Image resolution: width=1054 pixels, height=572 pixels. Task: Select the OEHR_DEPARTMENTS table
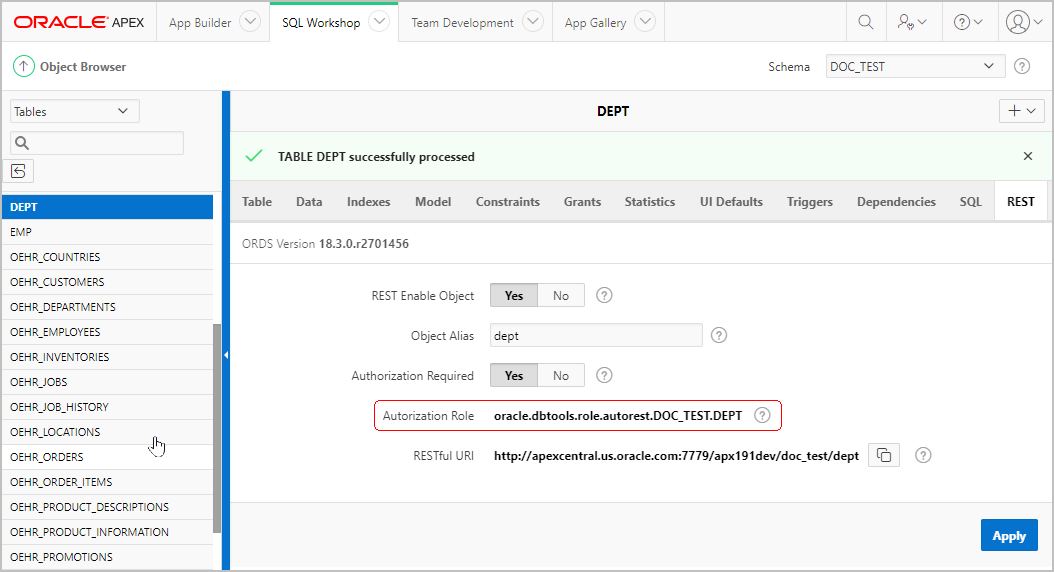coord(108,307)
